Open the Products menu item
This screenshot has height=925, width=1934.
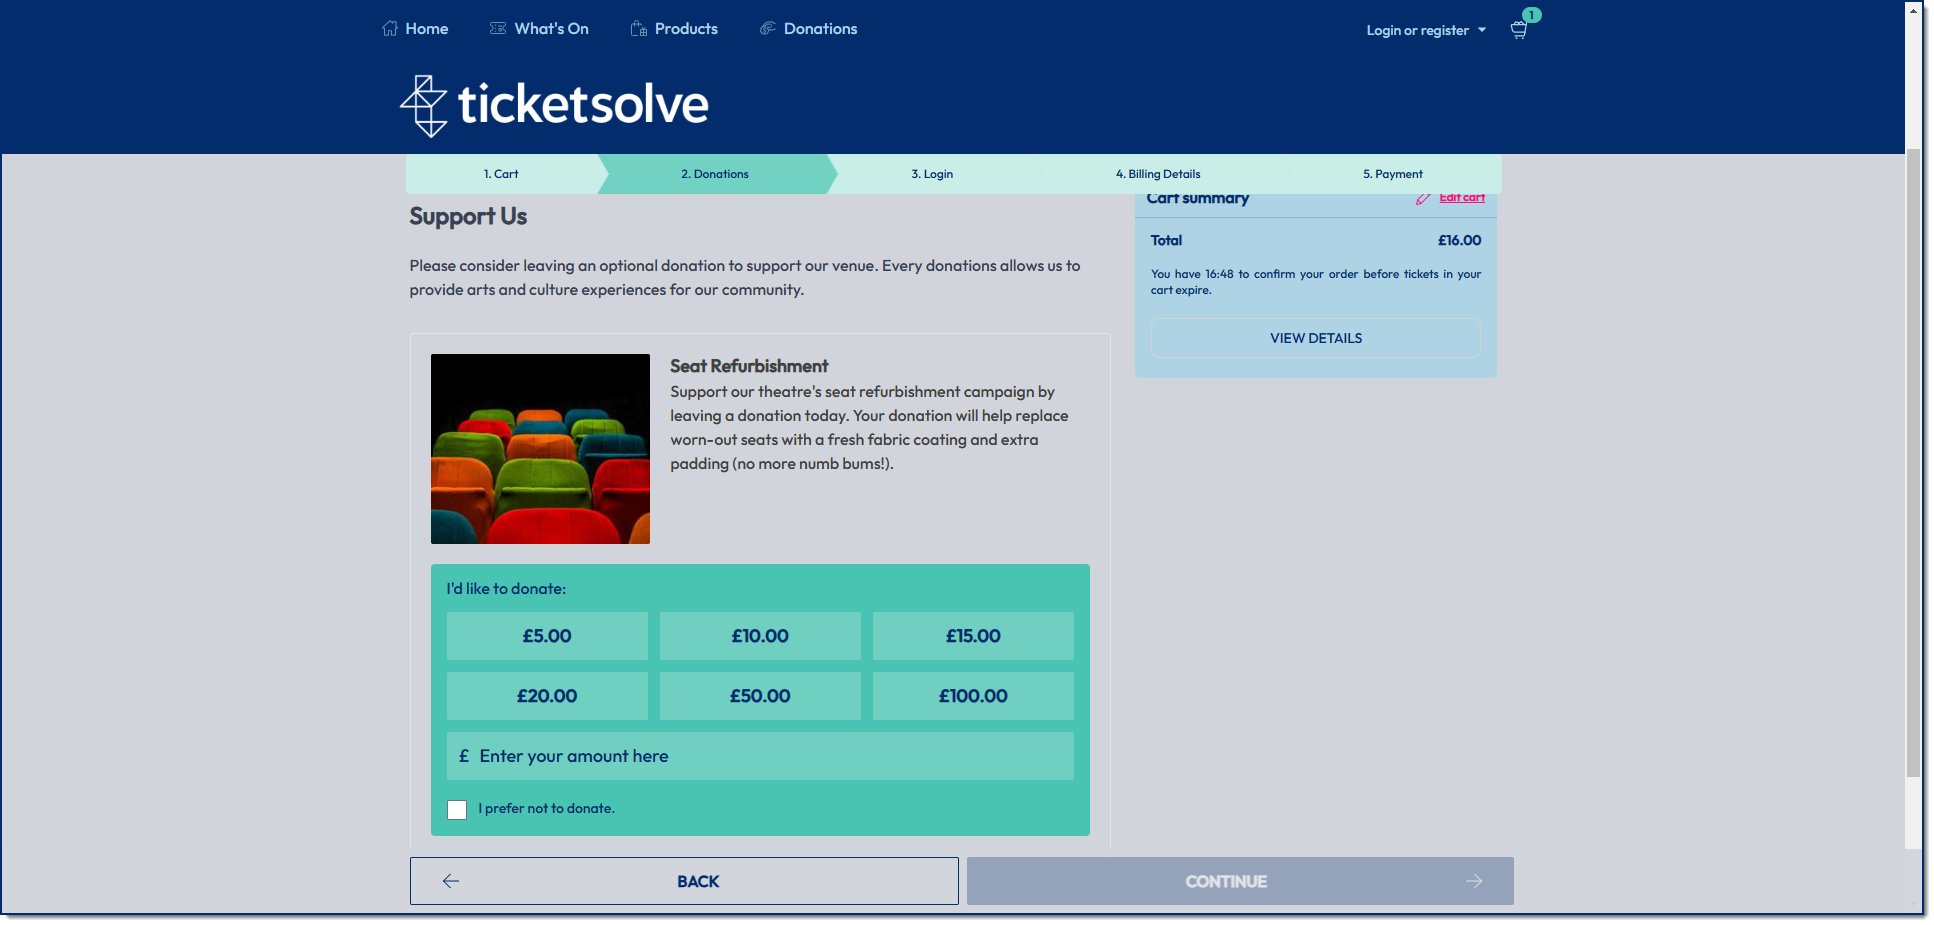tap(674, 29)
